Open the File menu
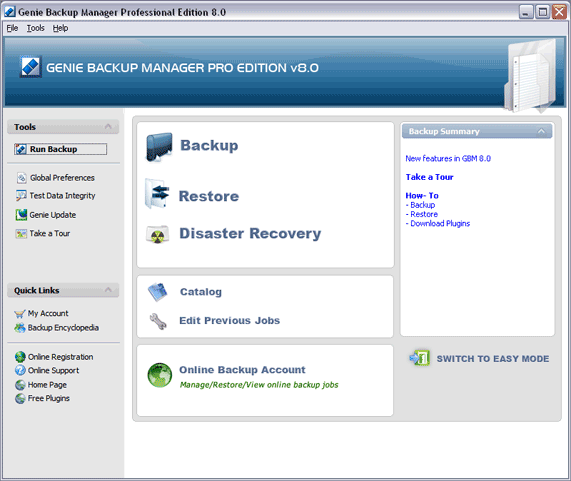 tap(12, 28)
